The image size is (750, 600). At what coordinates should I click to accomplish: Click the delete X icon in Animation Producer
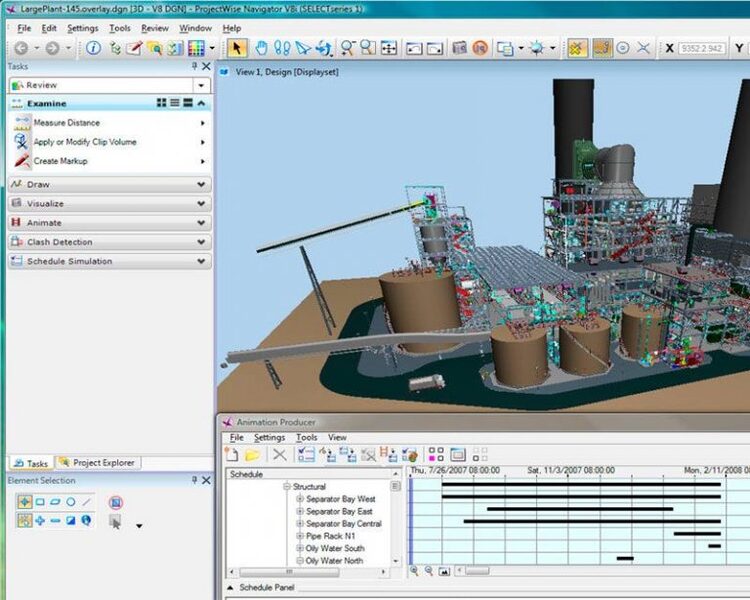pyautogui.click(x=279, y=455)
